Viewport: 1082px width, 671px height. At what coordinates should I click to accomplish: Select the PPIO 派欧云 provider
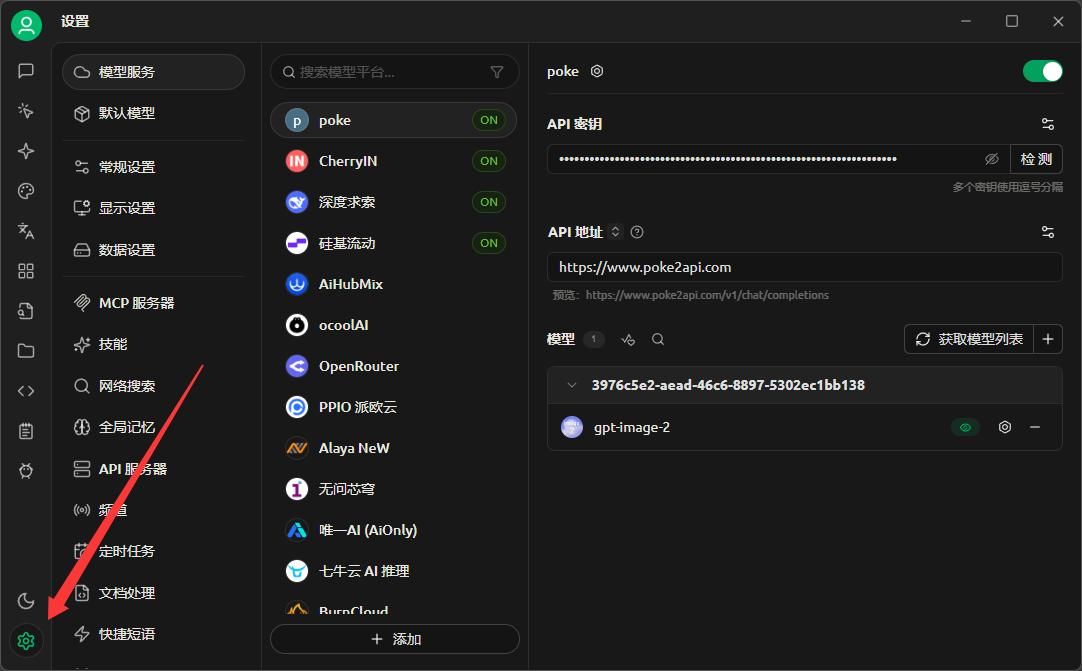[x=393, y=407]
